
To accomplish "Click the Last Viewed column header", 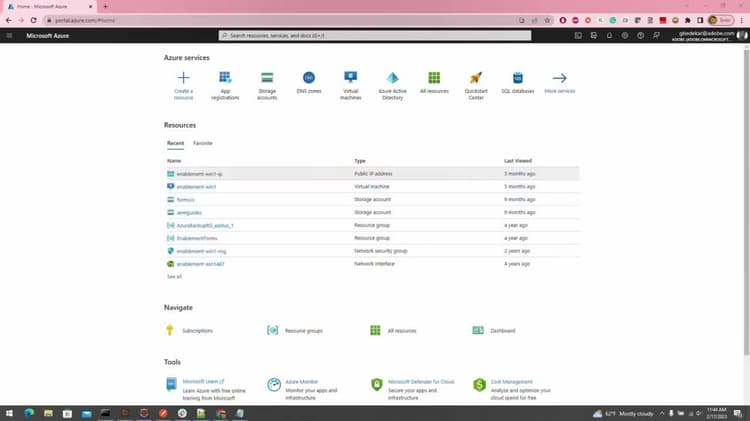I will click(x=518, y=161).
